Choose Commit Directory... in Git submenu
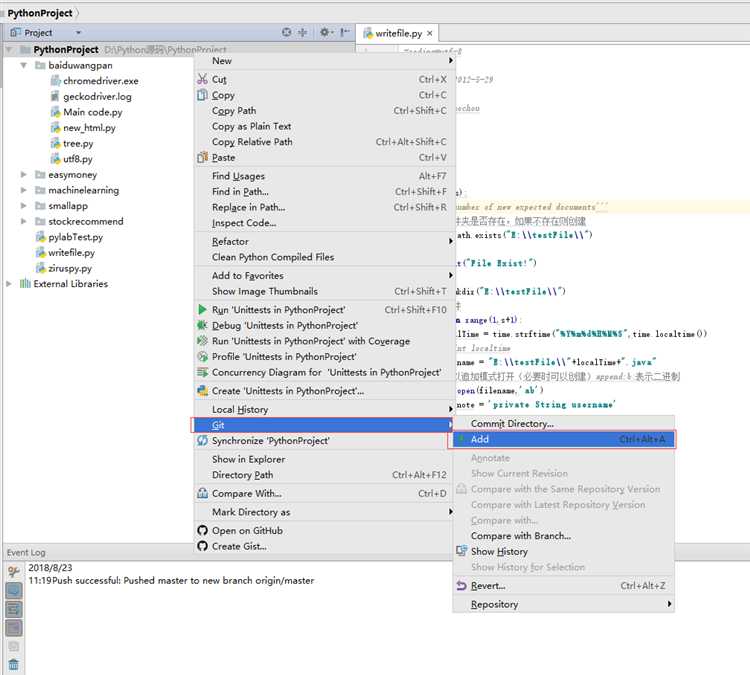The width and height of the screenshot is (750, 675). point(563,423)
